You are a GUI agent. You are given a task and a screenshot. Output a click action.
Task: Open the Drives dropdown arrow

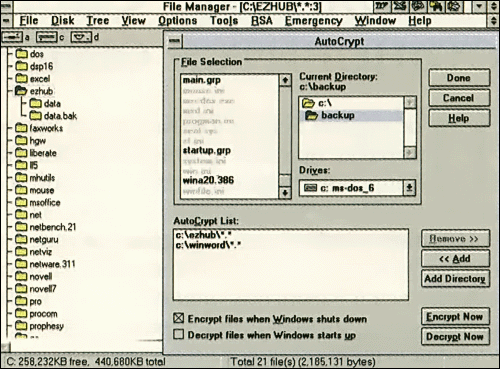(x=409, y=188)
